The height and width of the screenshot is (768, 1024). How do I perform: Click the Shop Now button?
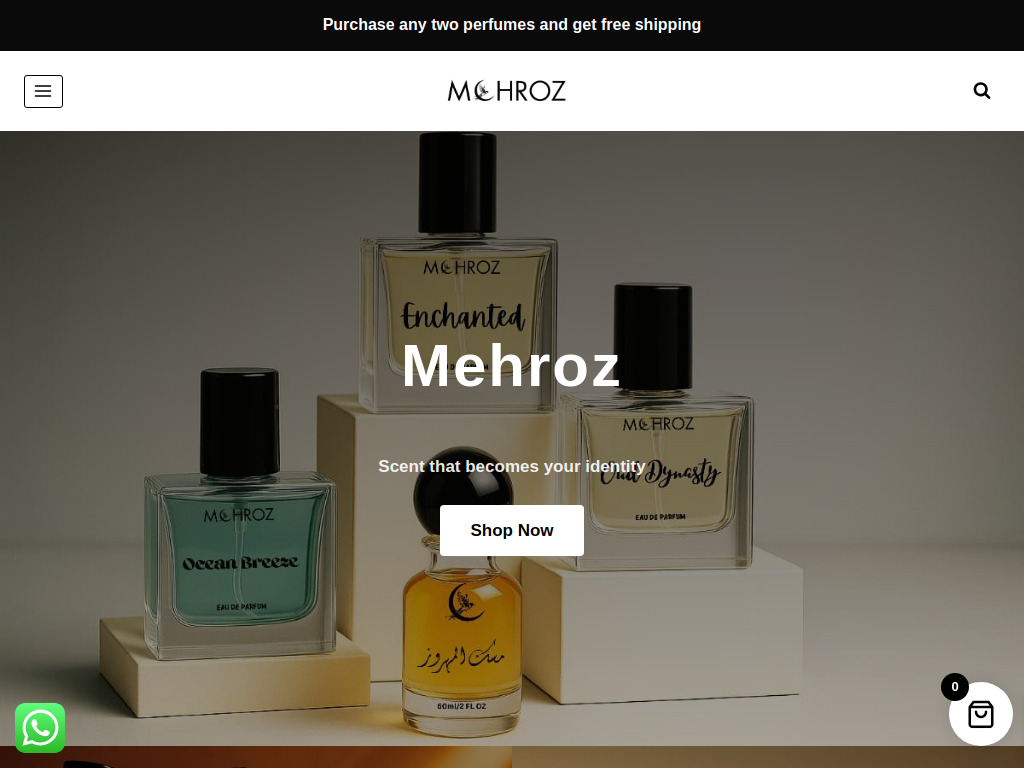[512, 530]
